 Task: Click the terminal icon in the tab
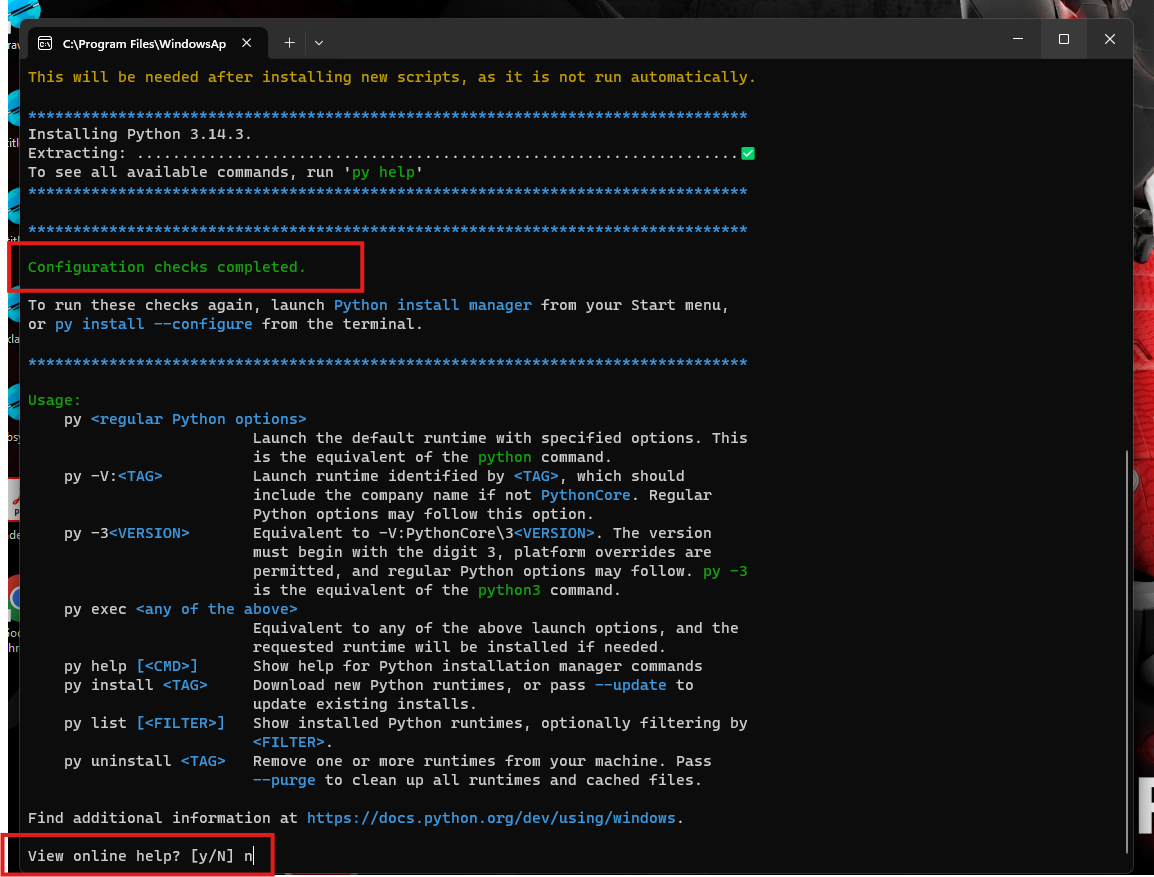(x=45, y=43)
